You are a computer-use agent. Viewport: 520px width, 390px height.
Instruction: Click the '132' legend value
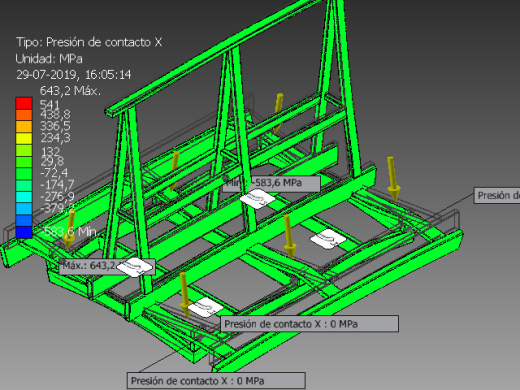click(50, 151)
